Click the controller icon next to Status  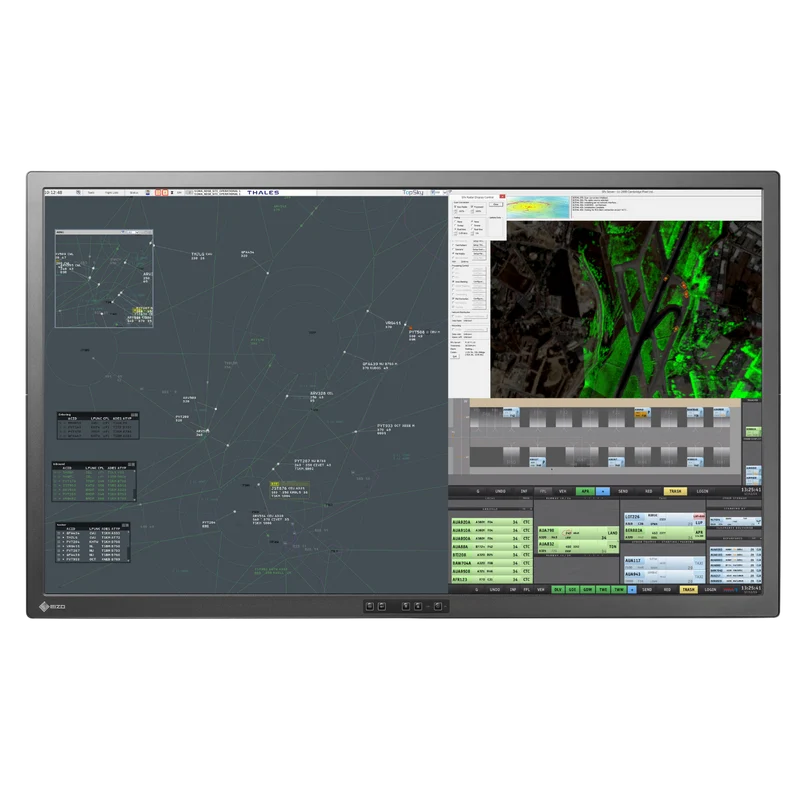click(x=148, y=193)
